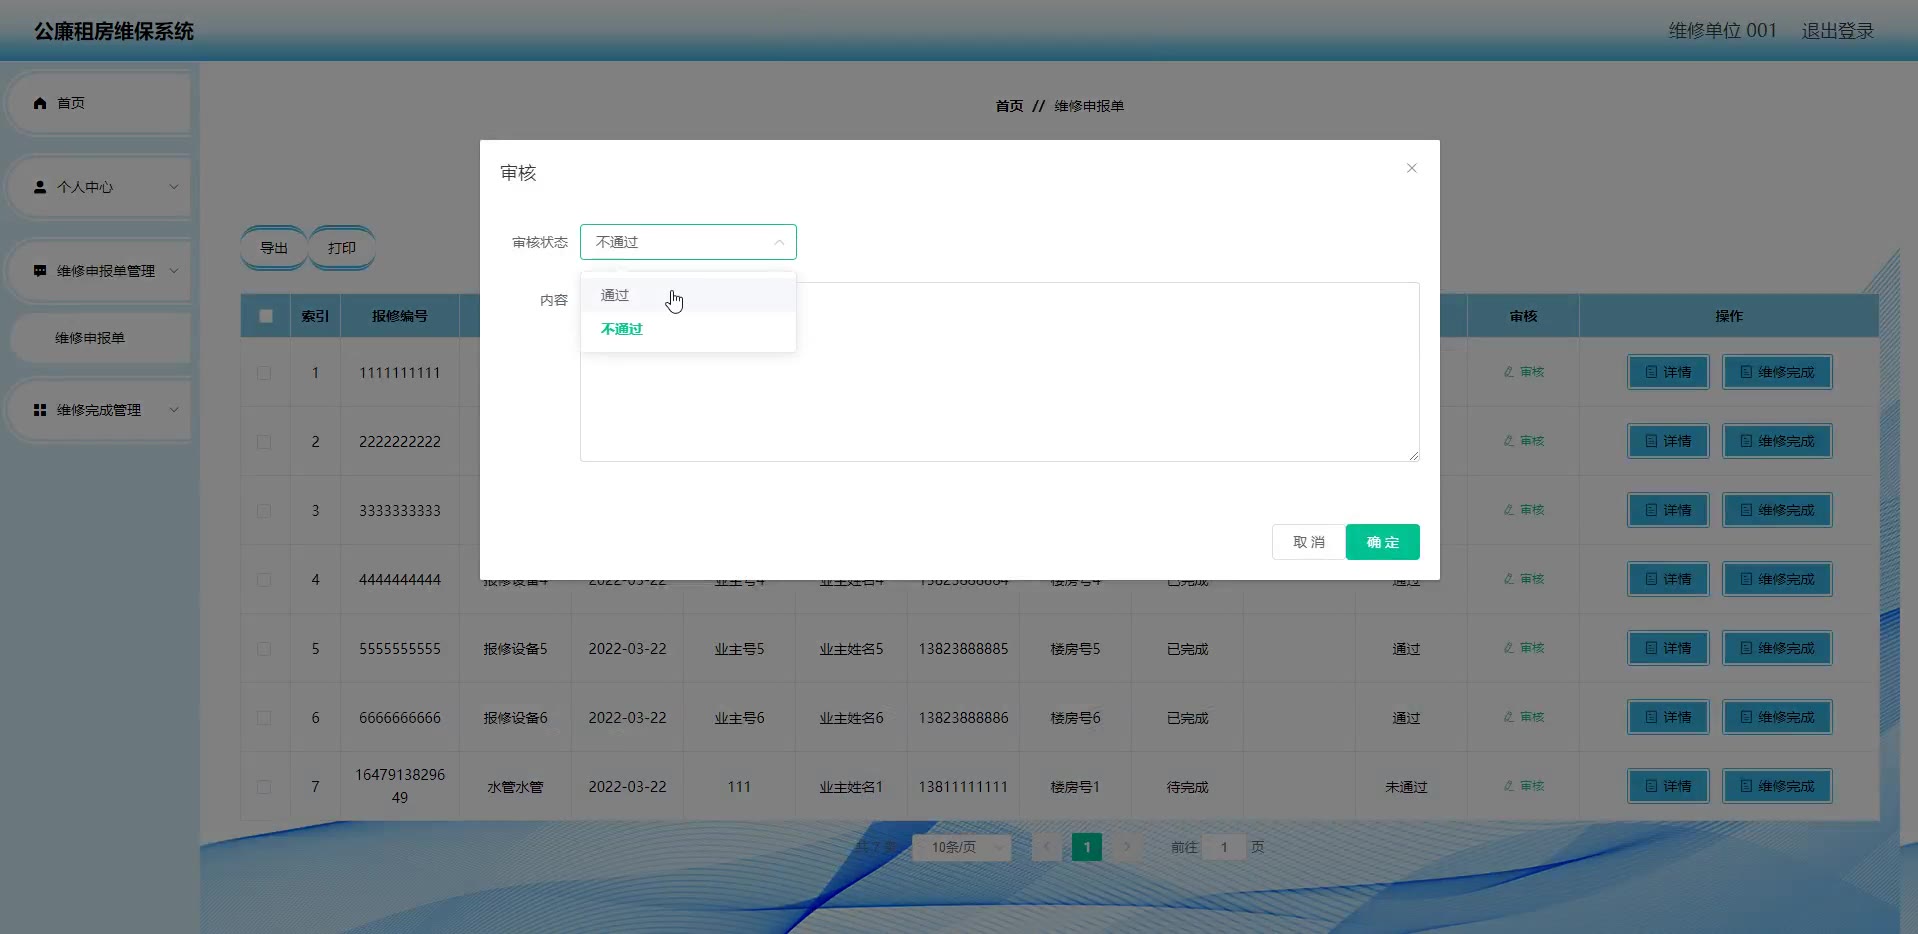The height and width of the screenshot is (934, 1918).
Task: Click the grid icon beside 维修完成管理
Action: tap(40, 410)
